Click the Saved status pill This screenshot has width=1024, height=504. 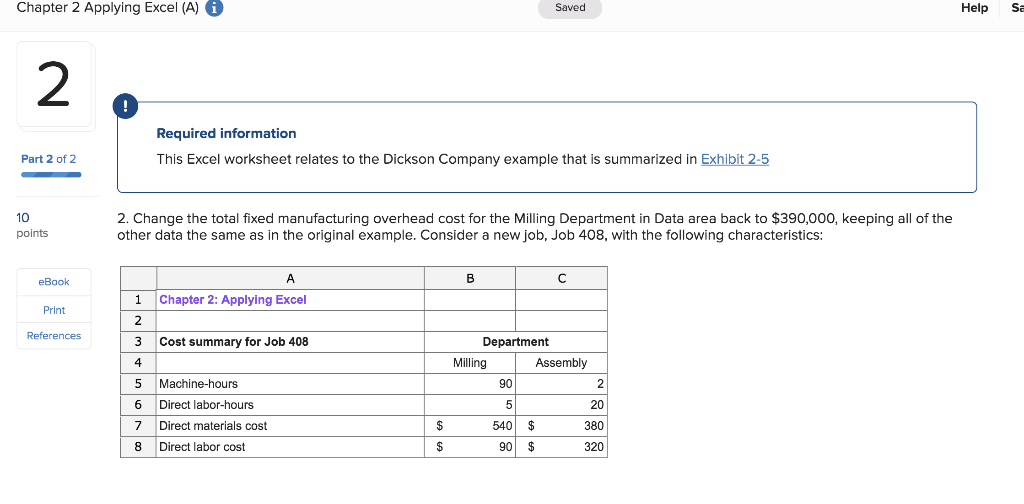pos(569,8)
